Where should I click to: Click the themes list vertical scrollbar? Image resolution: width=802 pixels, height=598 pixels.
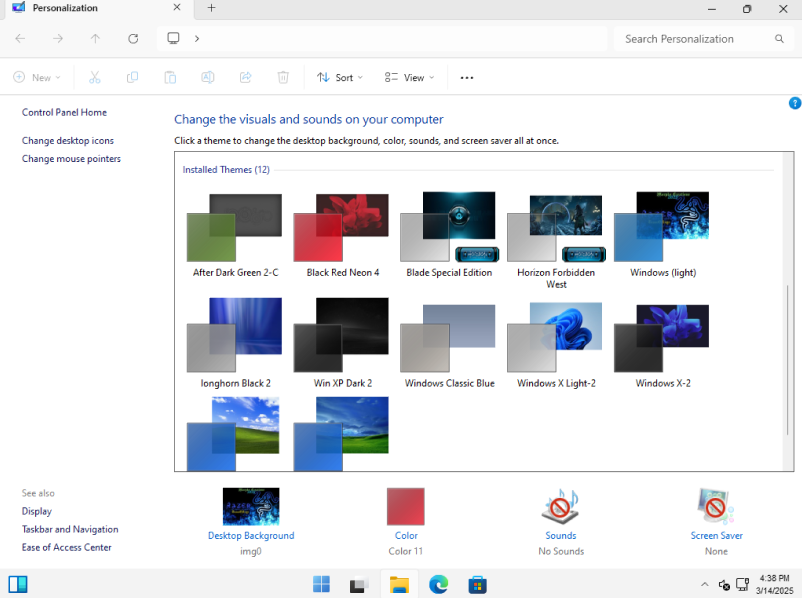click(788, 360)
